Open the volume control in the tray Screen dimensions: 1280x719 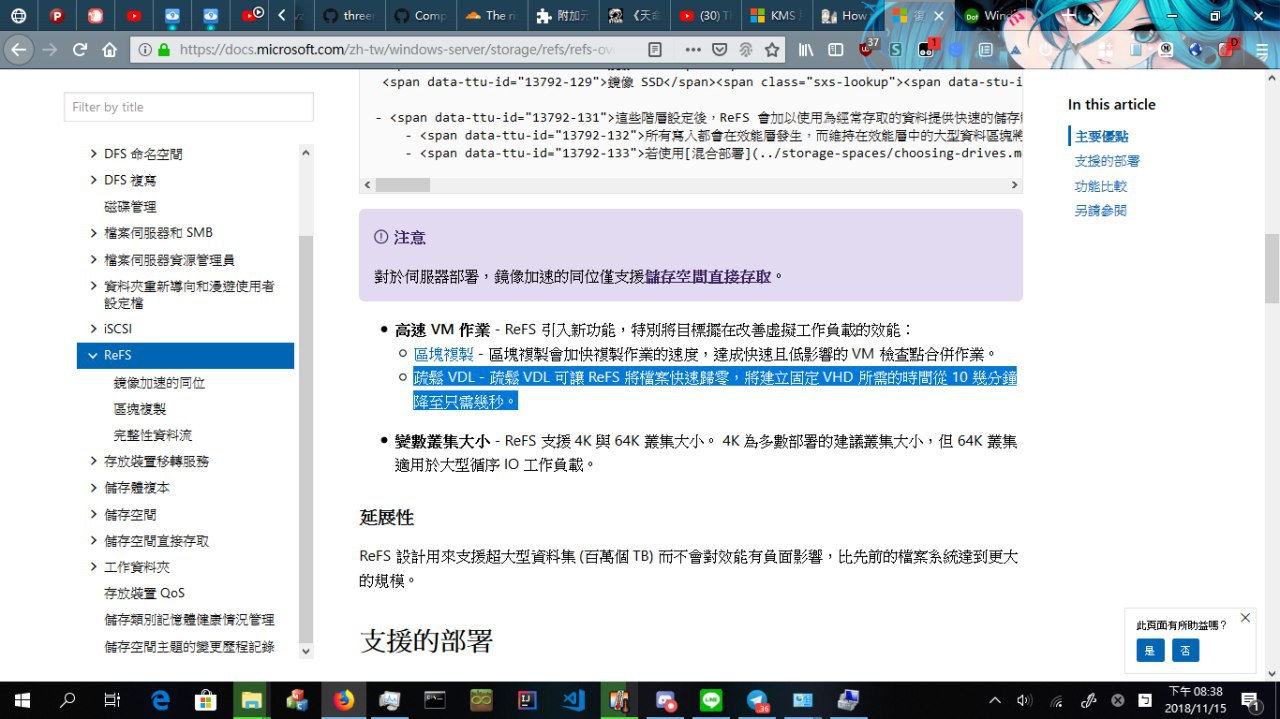point(1024,700)
